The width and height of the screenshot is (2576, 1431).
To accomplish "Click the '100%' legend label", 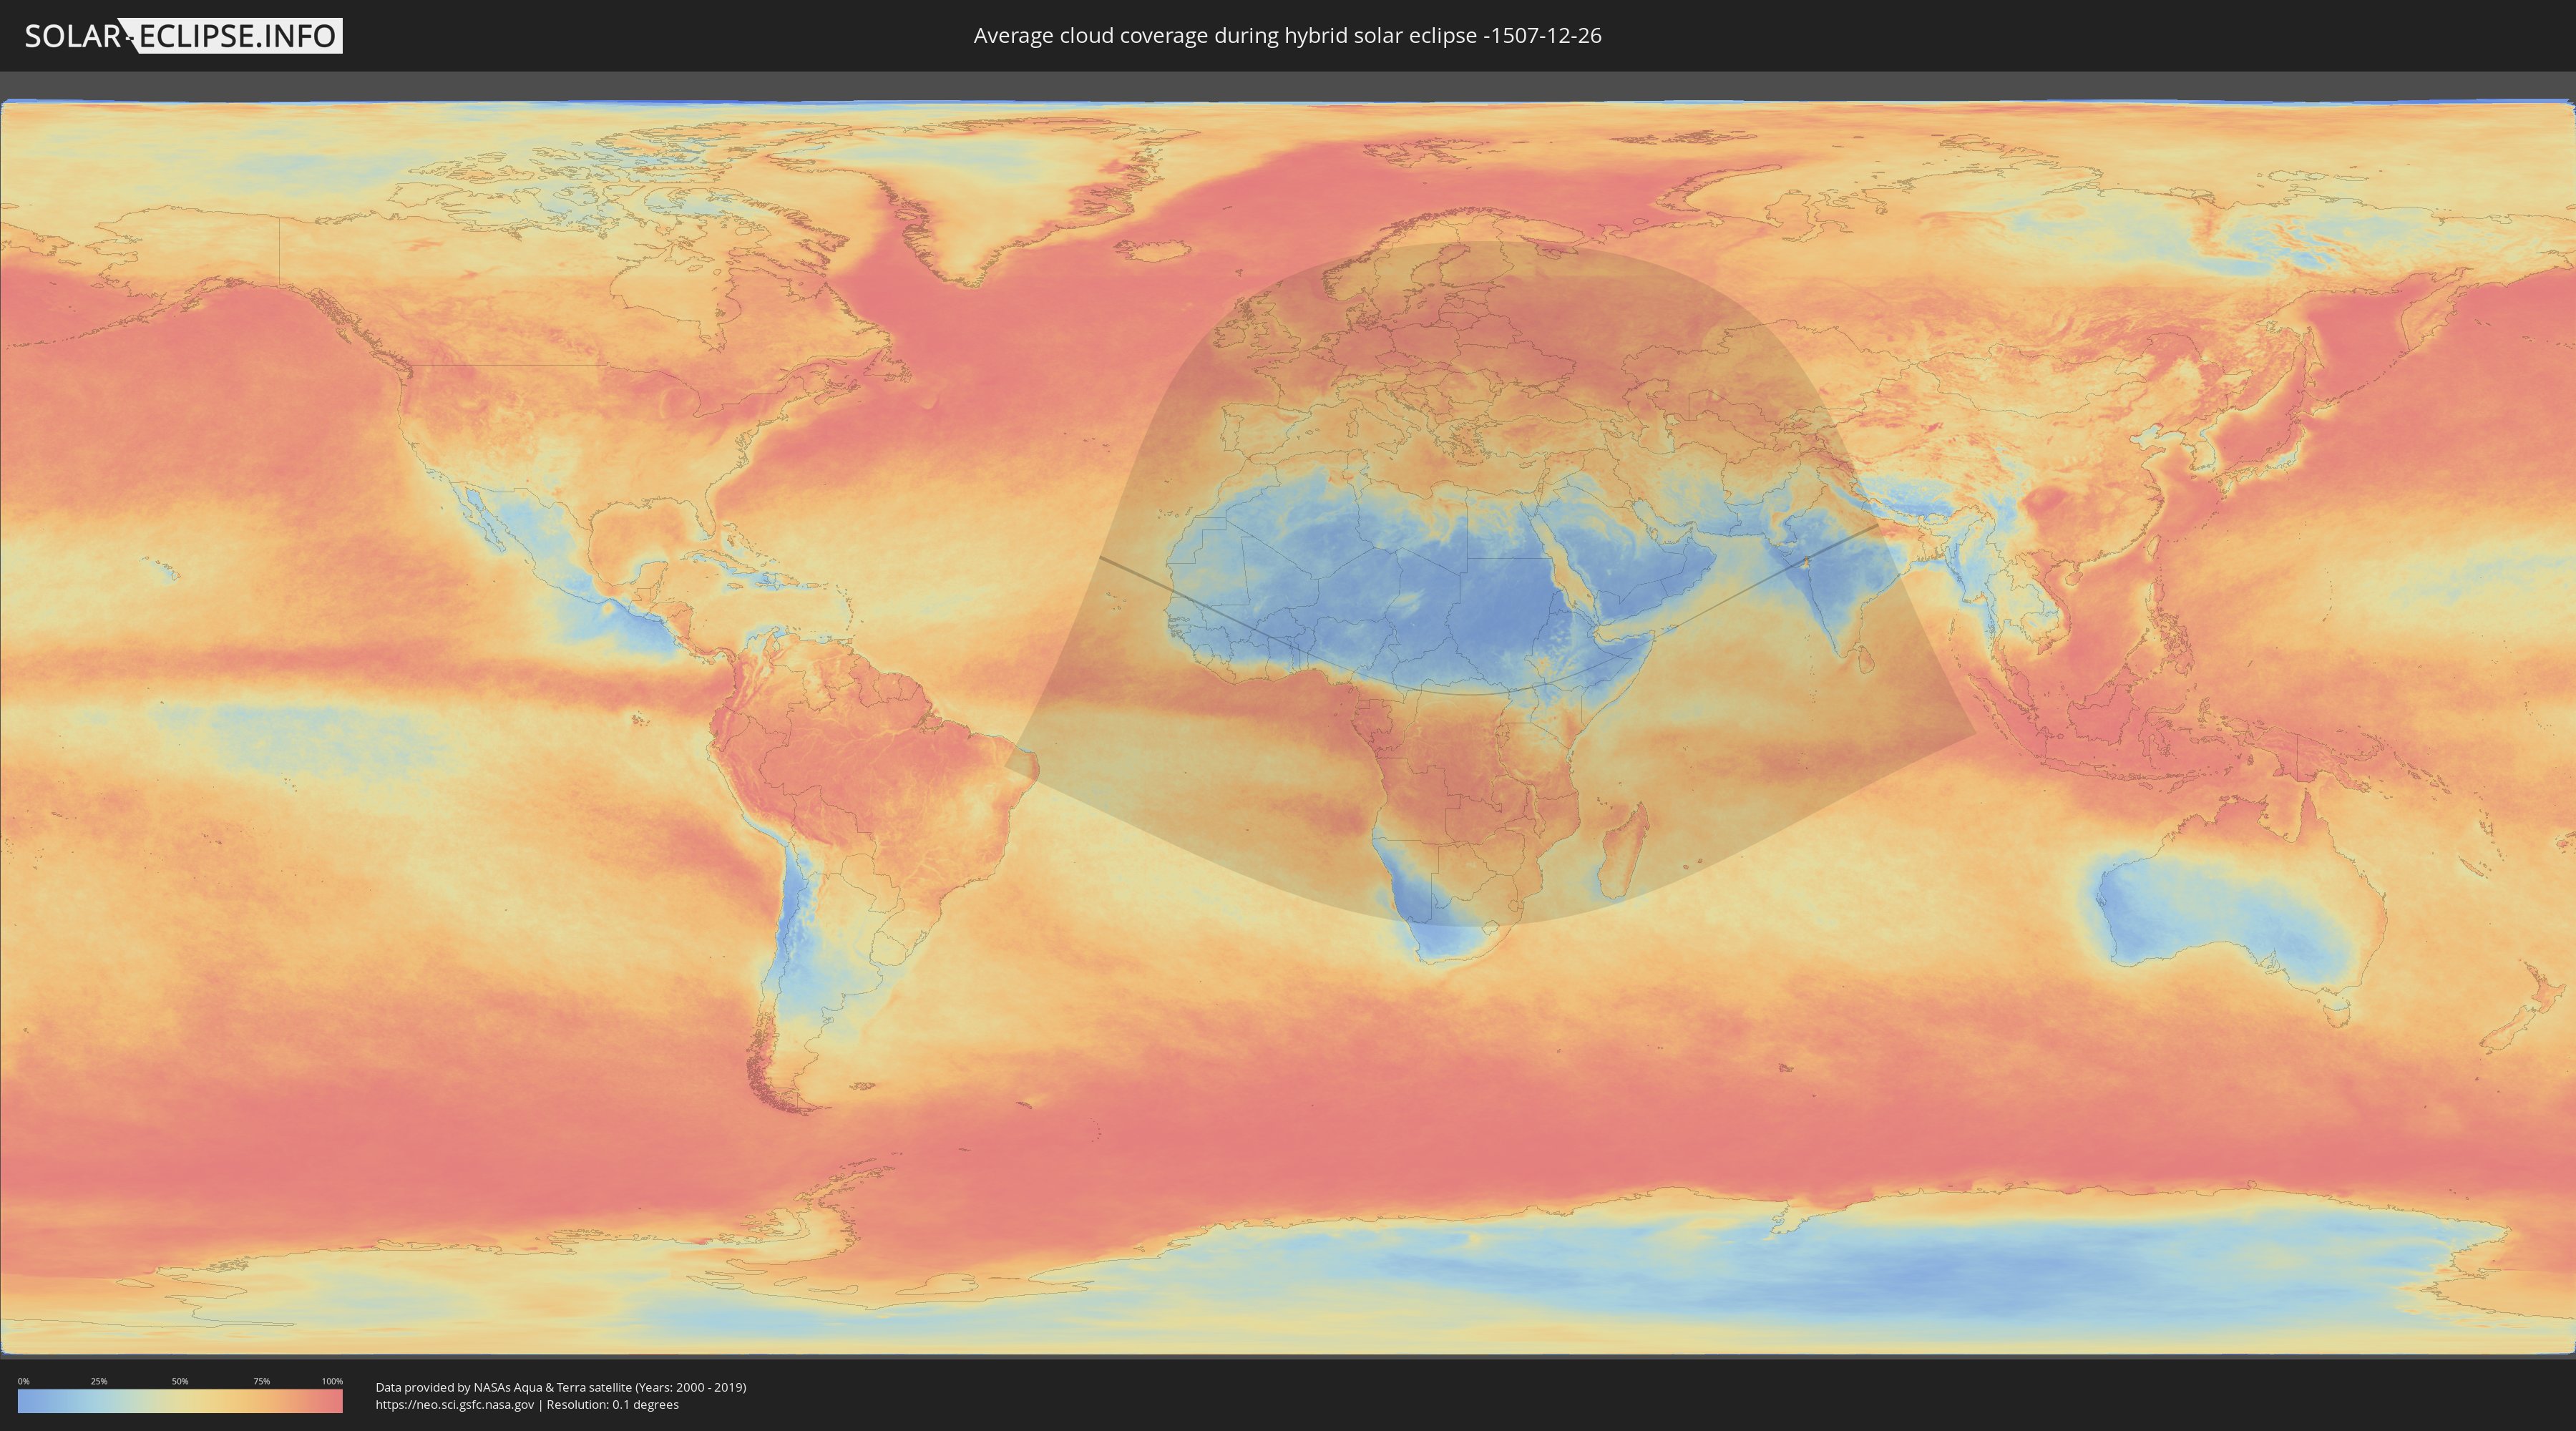I will (x=332, y=1381).
